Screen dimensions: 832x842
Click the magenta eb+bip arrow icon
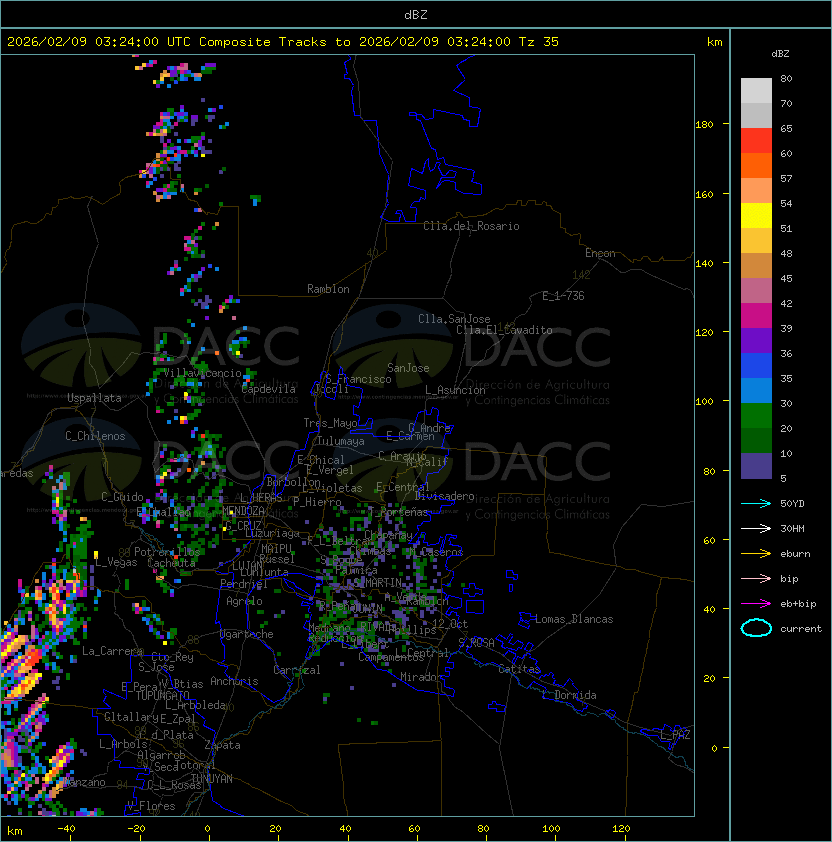[x=756, y=604]
